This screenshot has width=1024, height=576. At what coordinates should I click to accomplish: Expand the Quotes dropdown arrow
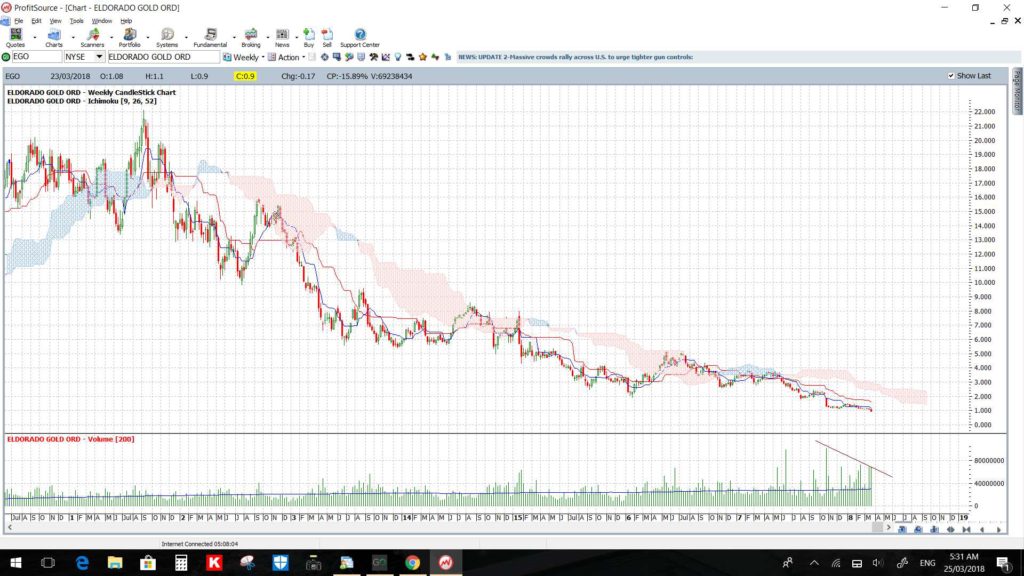pyautogui.click(x=35, y=37)
